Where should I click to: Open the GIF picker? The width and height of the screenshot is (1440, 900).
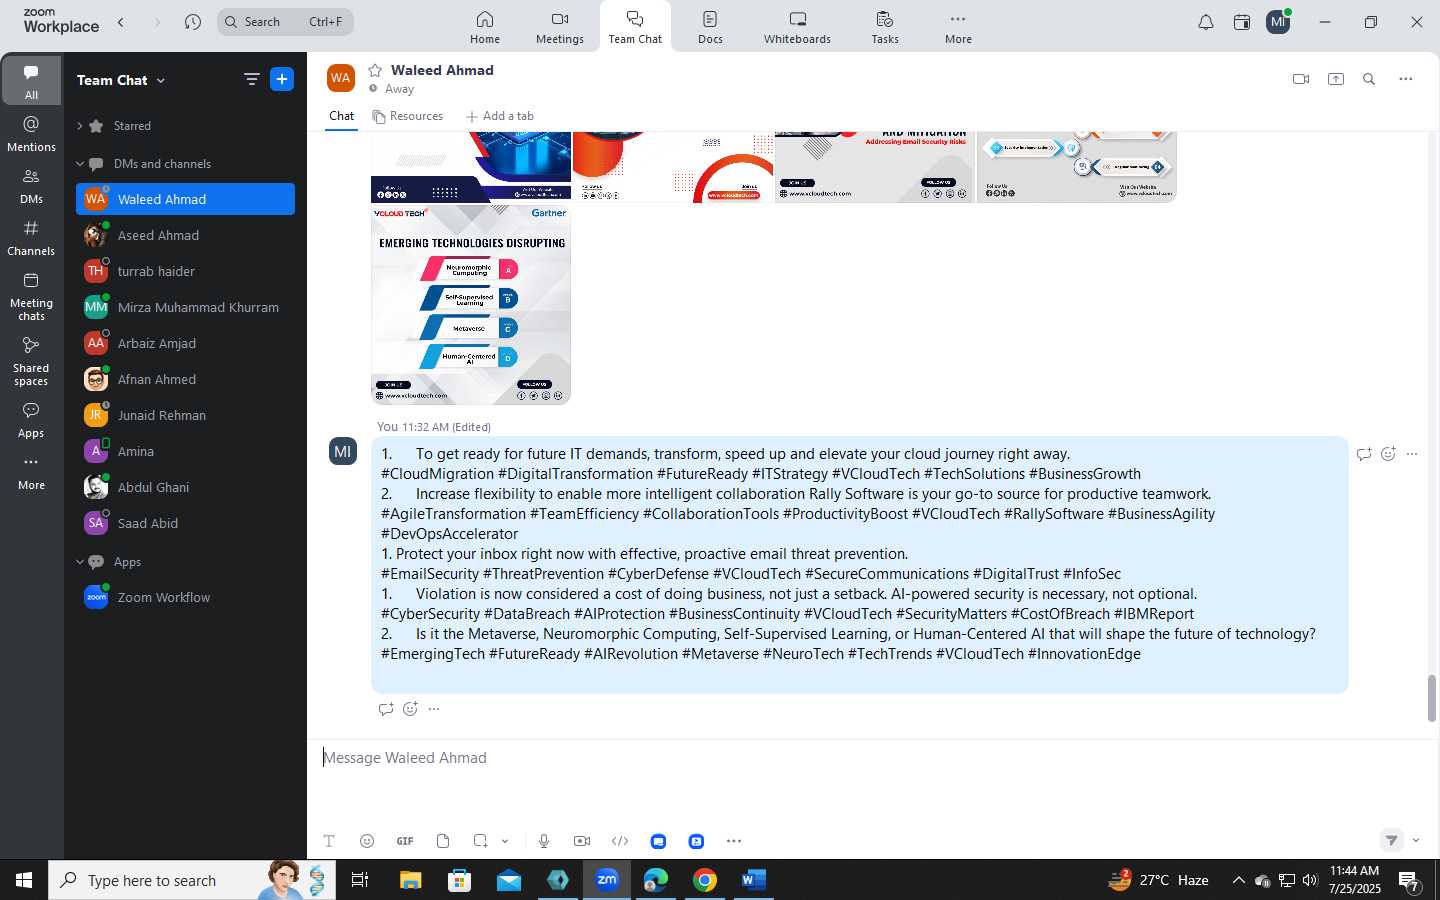click(405, 841)
